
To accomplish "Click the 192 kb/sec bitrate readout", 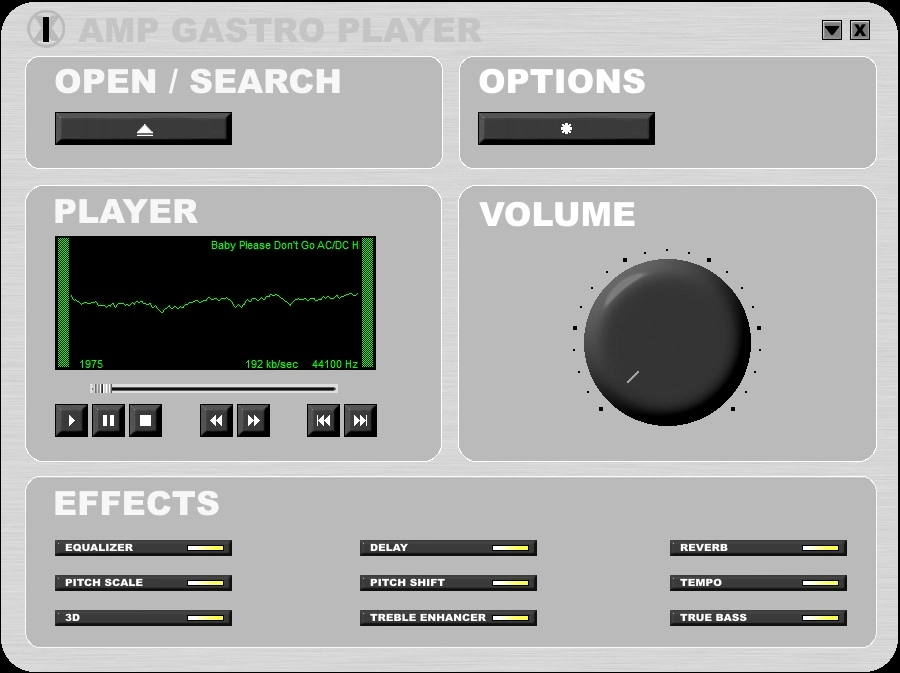I will [271, 364].
